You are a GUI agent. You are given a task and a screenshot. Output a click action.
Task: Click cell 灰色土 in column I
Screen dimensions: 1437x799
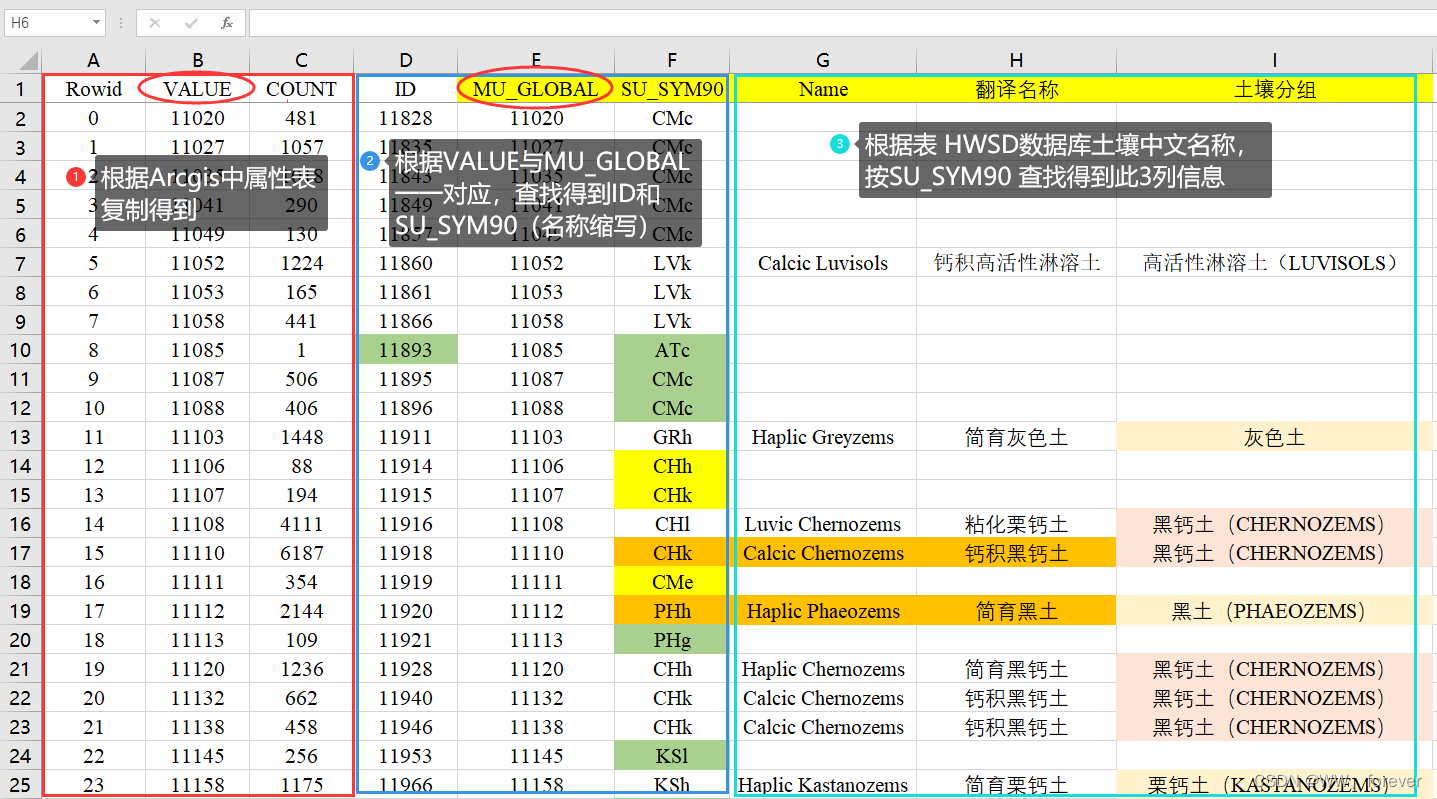1275,437
